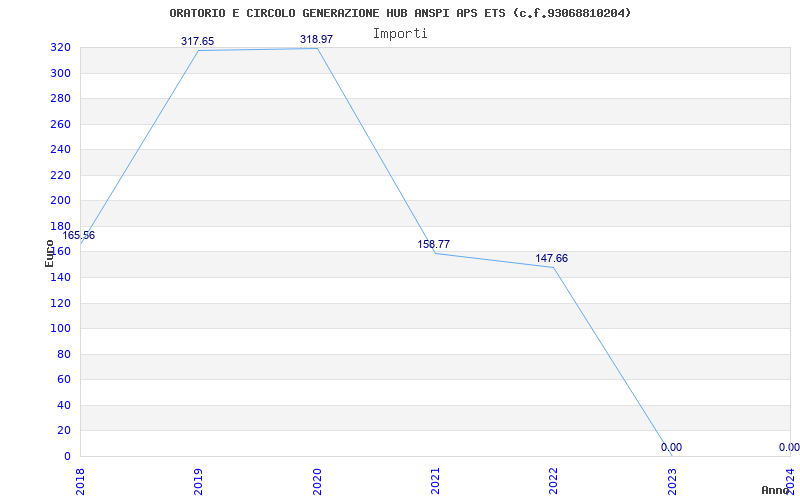Click the 320 y-axis tick label

tap(60, 47)
